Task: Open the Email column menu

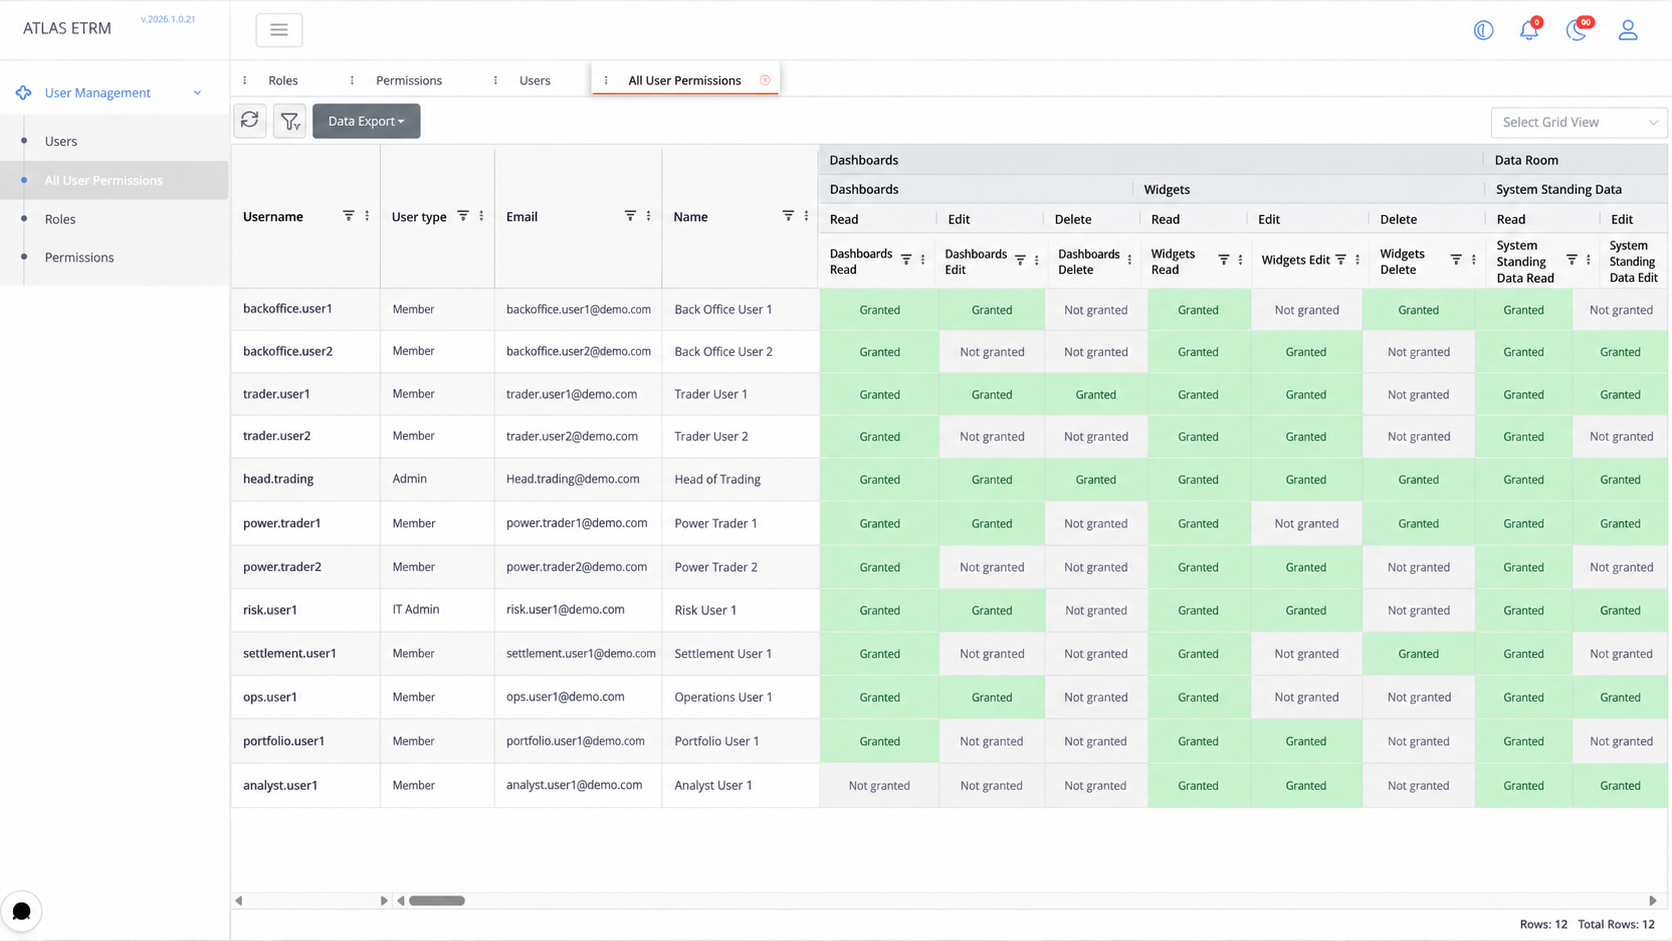Action: click(648, 216)
